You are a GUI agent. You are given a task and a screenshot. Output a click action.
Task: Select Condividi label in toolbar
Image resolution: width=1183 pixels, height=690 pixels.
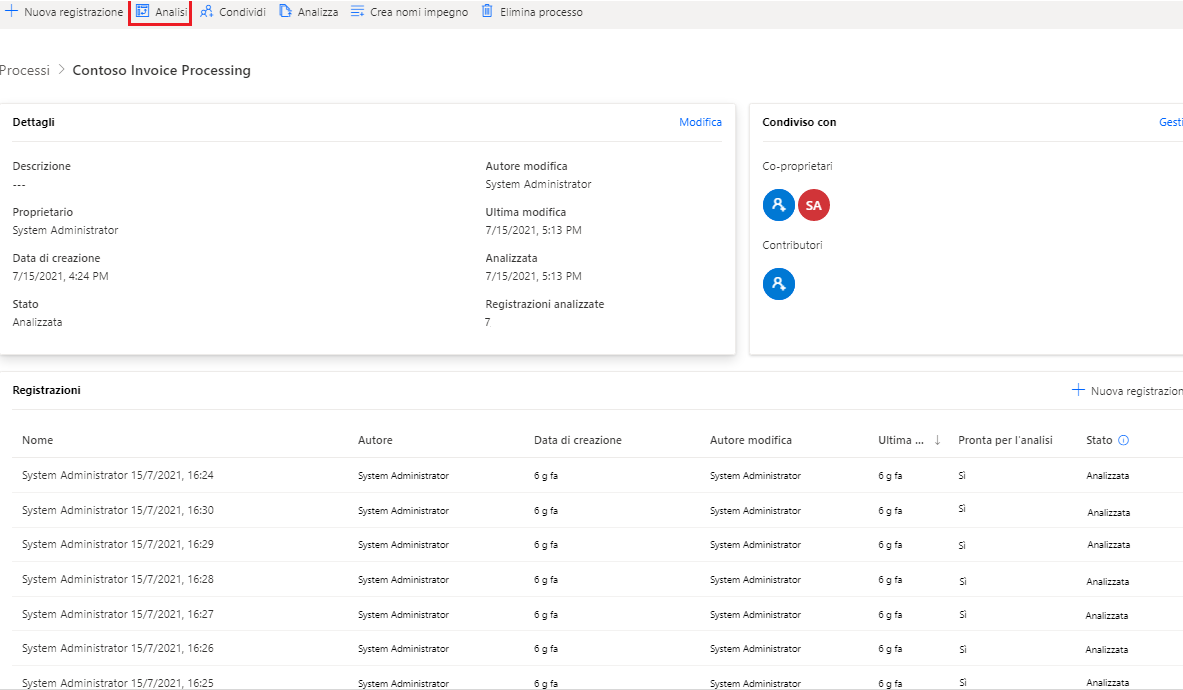(242, 12)
